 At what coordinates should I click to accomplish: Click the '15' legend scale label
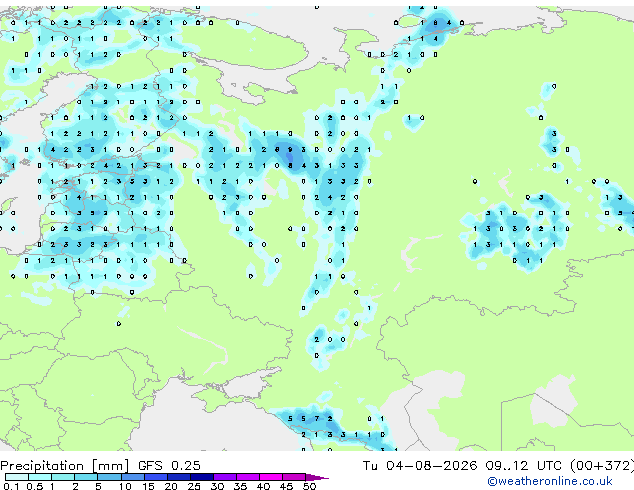[x=148, y=486]
